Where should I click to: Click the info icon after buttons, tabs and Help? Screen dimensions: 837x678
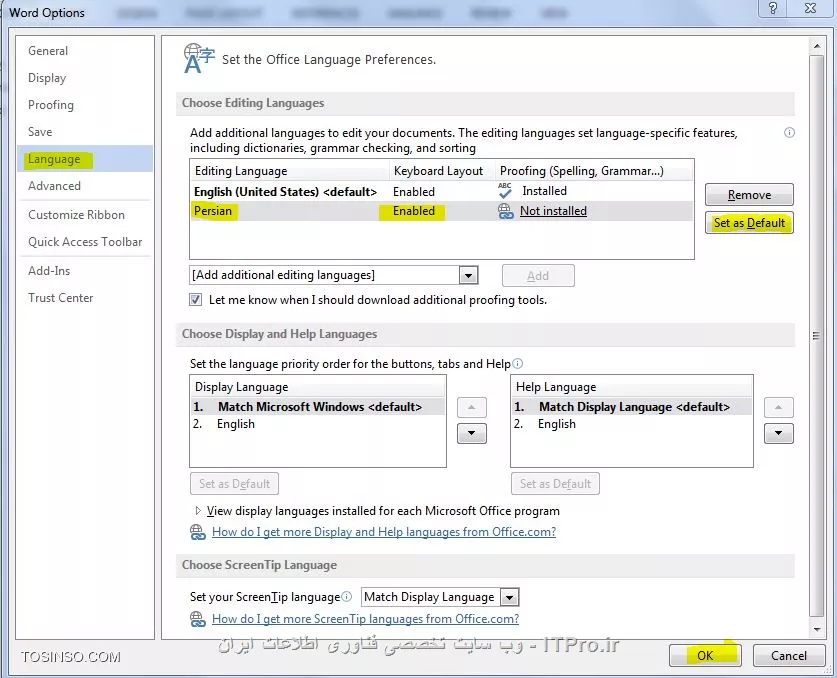click(x=517, y=364)
